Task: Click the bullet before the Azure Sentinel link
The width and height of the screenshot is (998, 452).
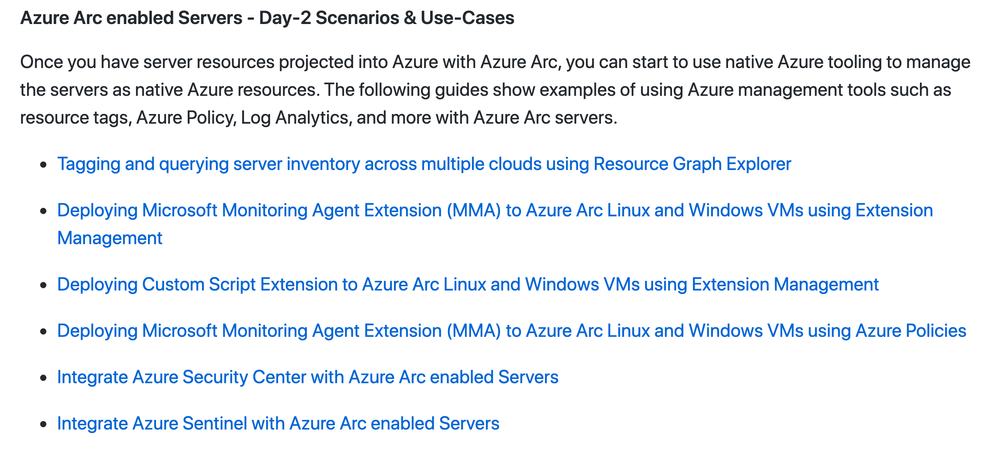Action: click(43, 424)
